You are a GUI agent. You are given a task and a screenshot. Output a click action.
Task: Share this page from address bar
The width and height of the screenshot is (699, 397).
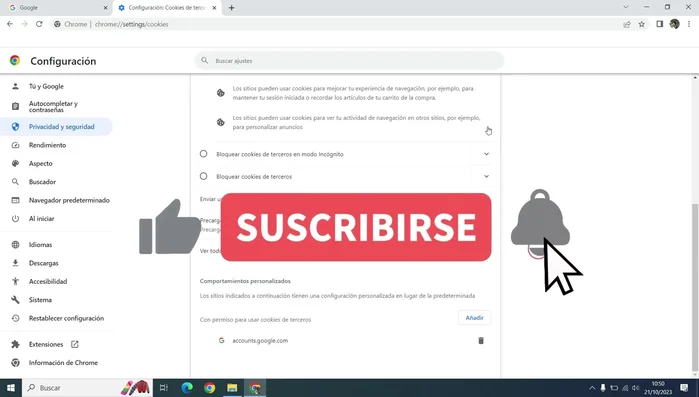627,24
